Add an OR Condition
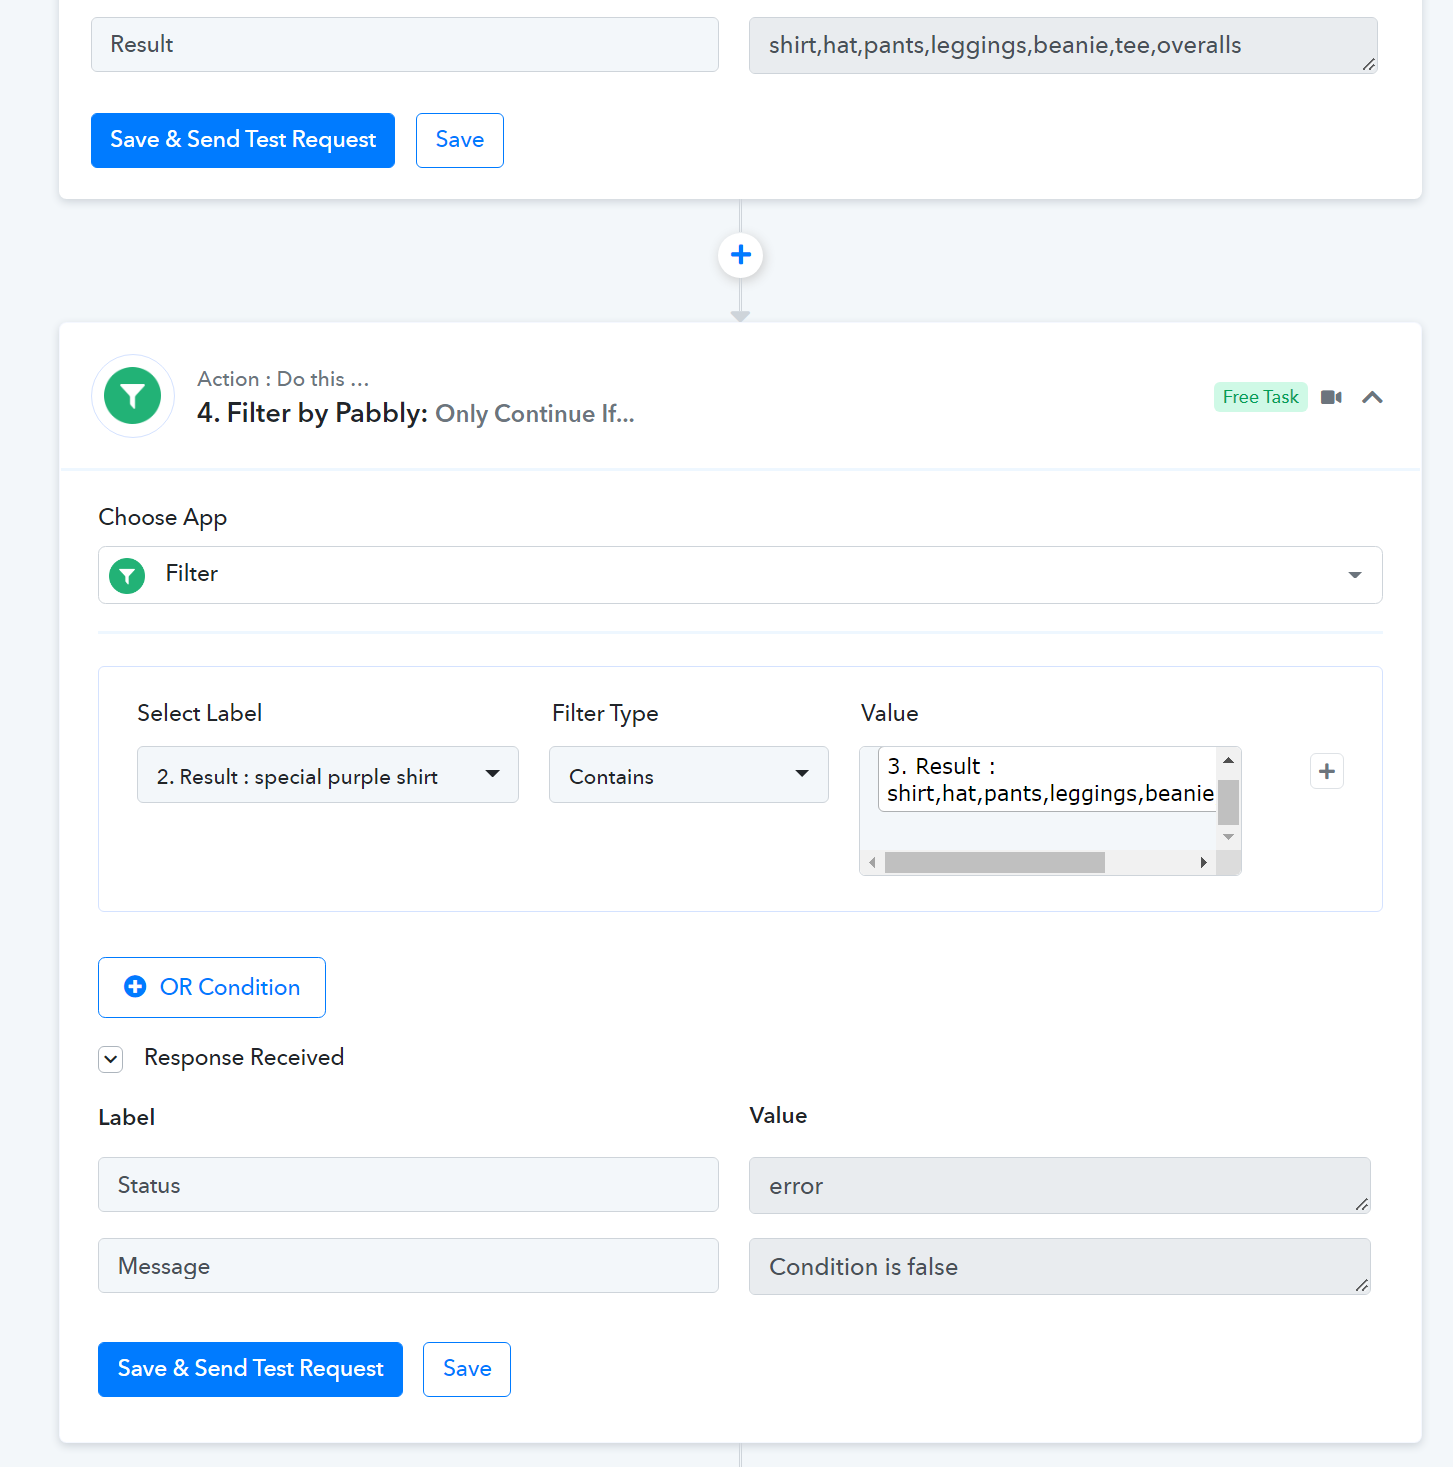This screenshot has width=1453, height=1467. tap(212, 987)
